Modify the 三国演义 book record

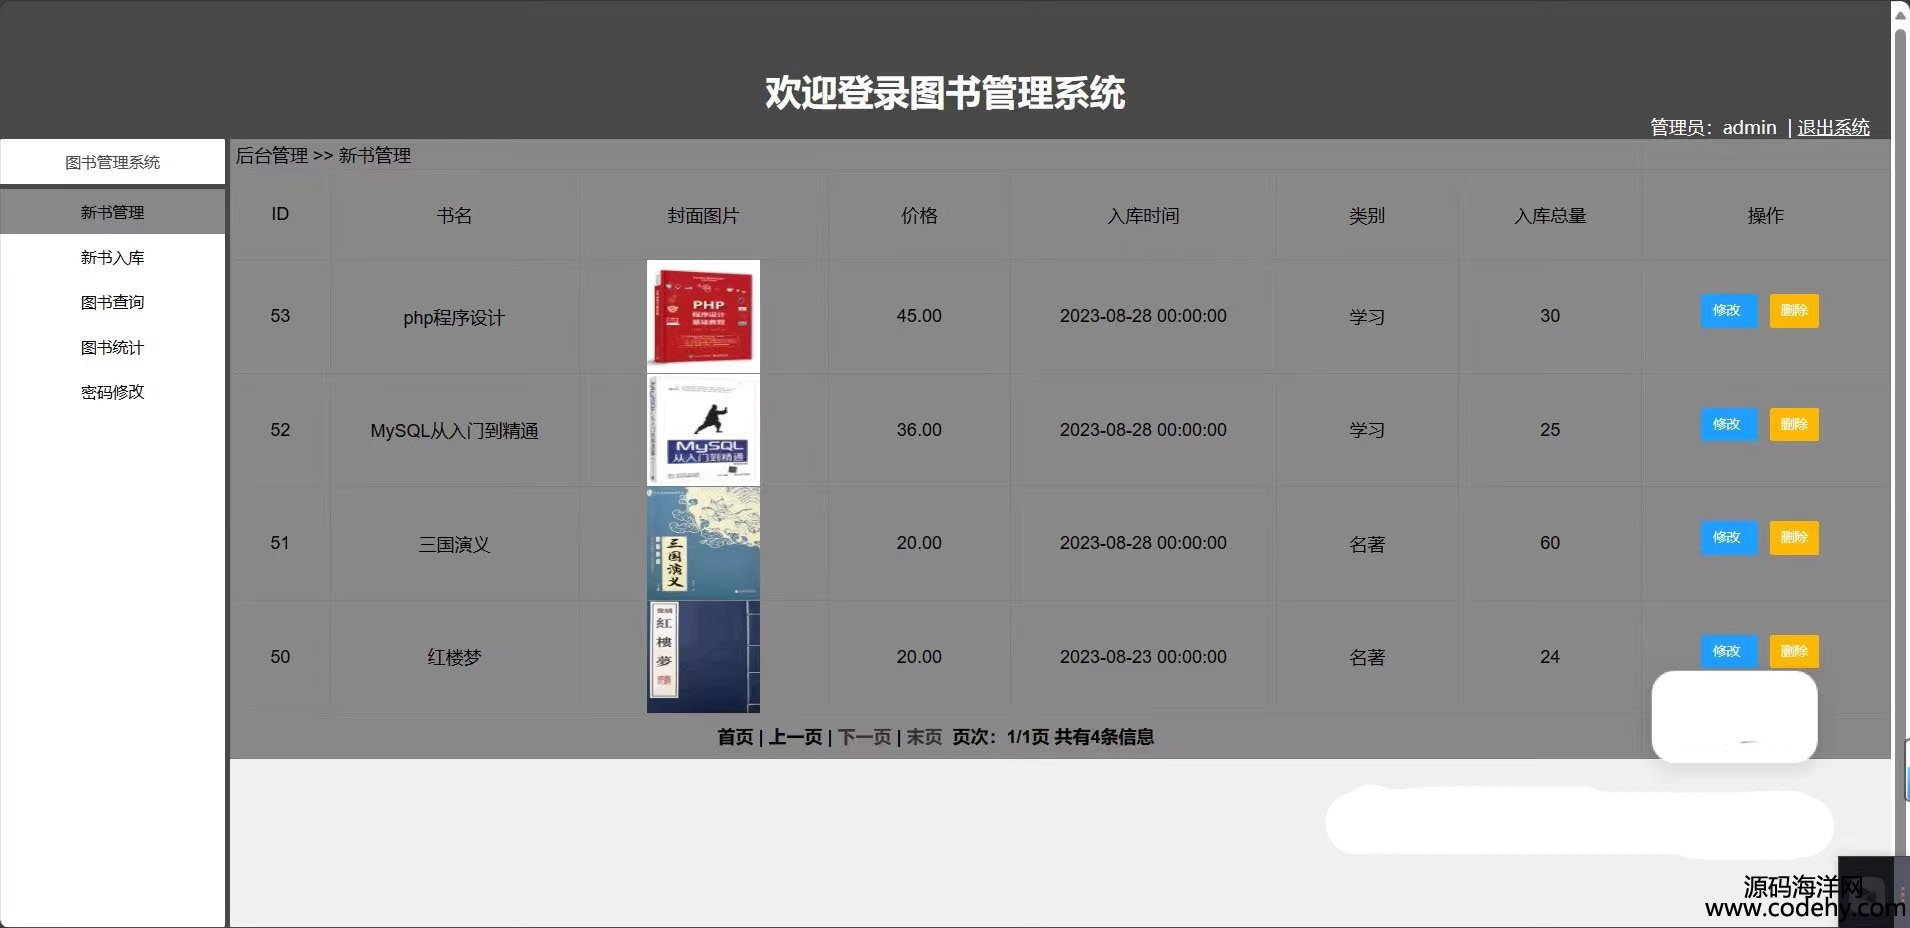point(1727,538)
